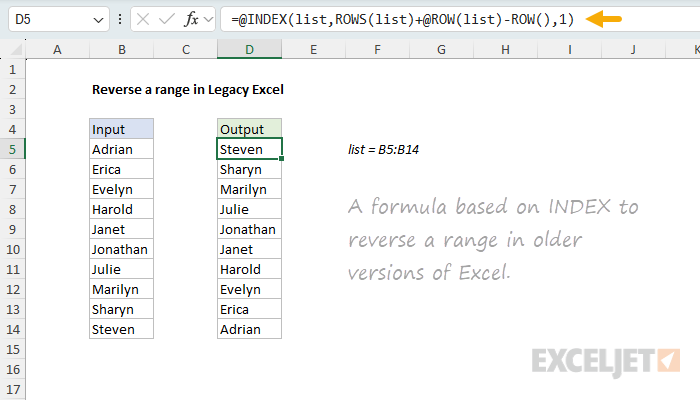
Task: Select column E header
Action: coord(313,50)
